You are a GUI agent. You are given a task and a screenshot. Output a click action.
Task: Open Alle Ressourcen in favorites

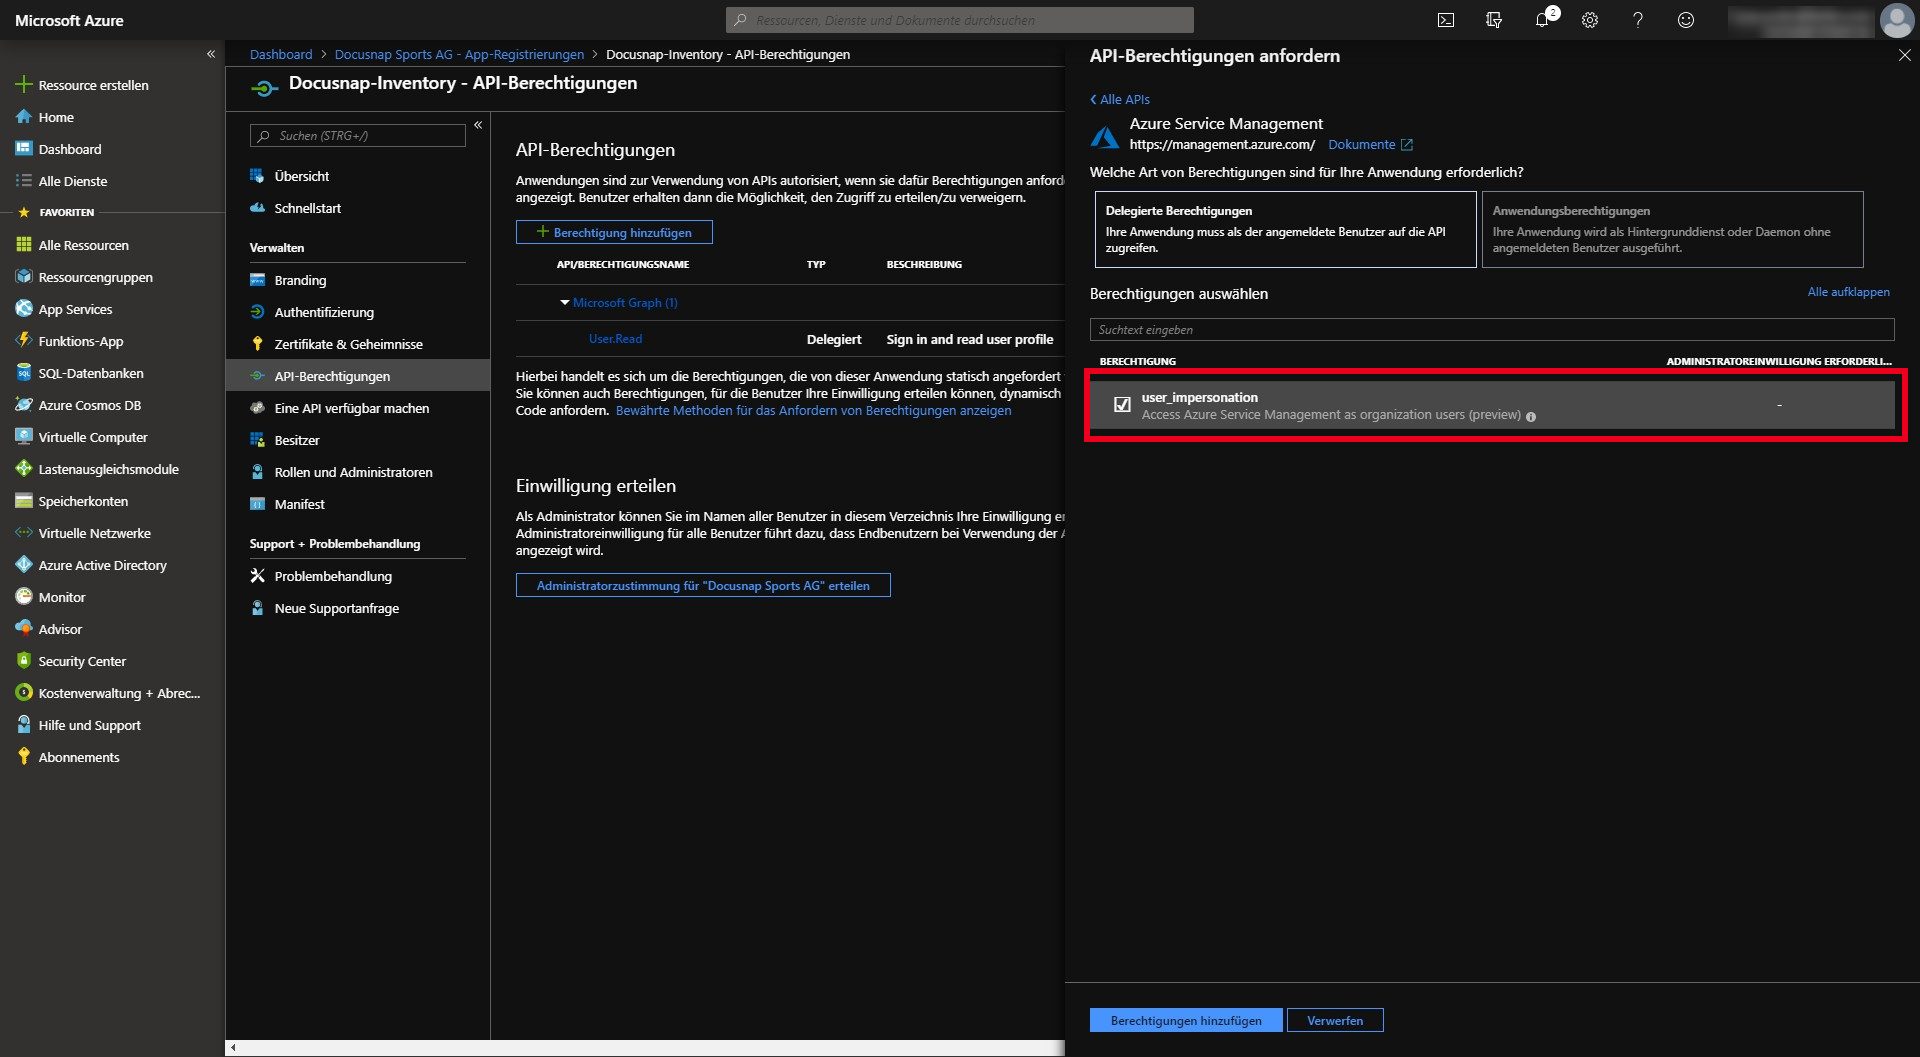pyautogui.click(x=83, y=245)
